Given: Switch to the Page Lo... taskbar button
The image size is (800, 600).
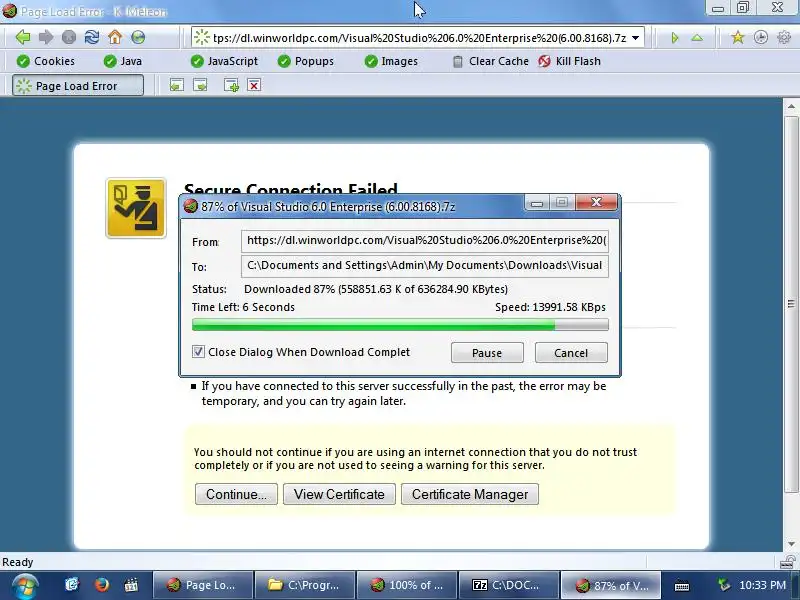Looking at the screenshot, I should pyautogui.click(x=203, y=585).
